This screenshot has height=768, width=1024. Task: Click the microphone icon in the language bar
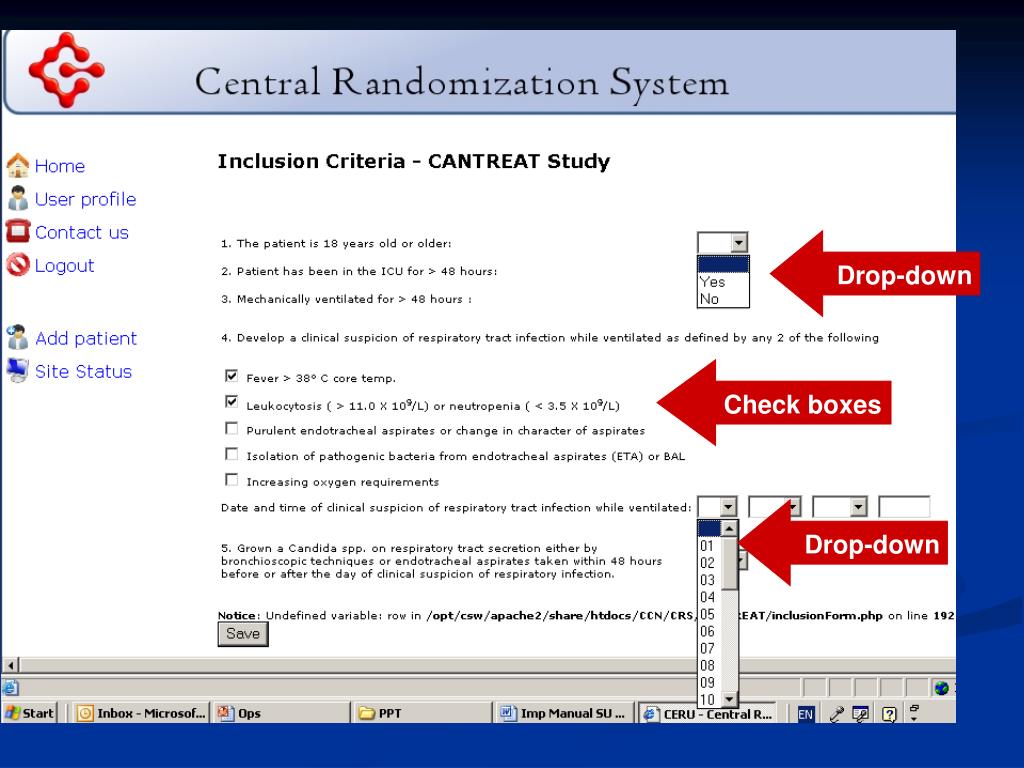[836, 714]
